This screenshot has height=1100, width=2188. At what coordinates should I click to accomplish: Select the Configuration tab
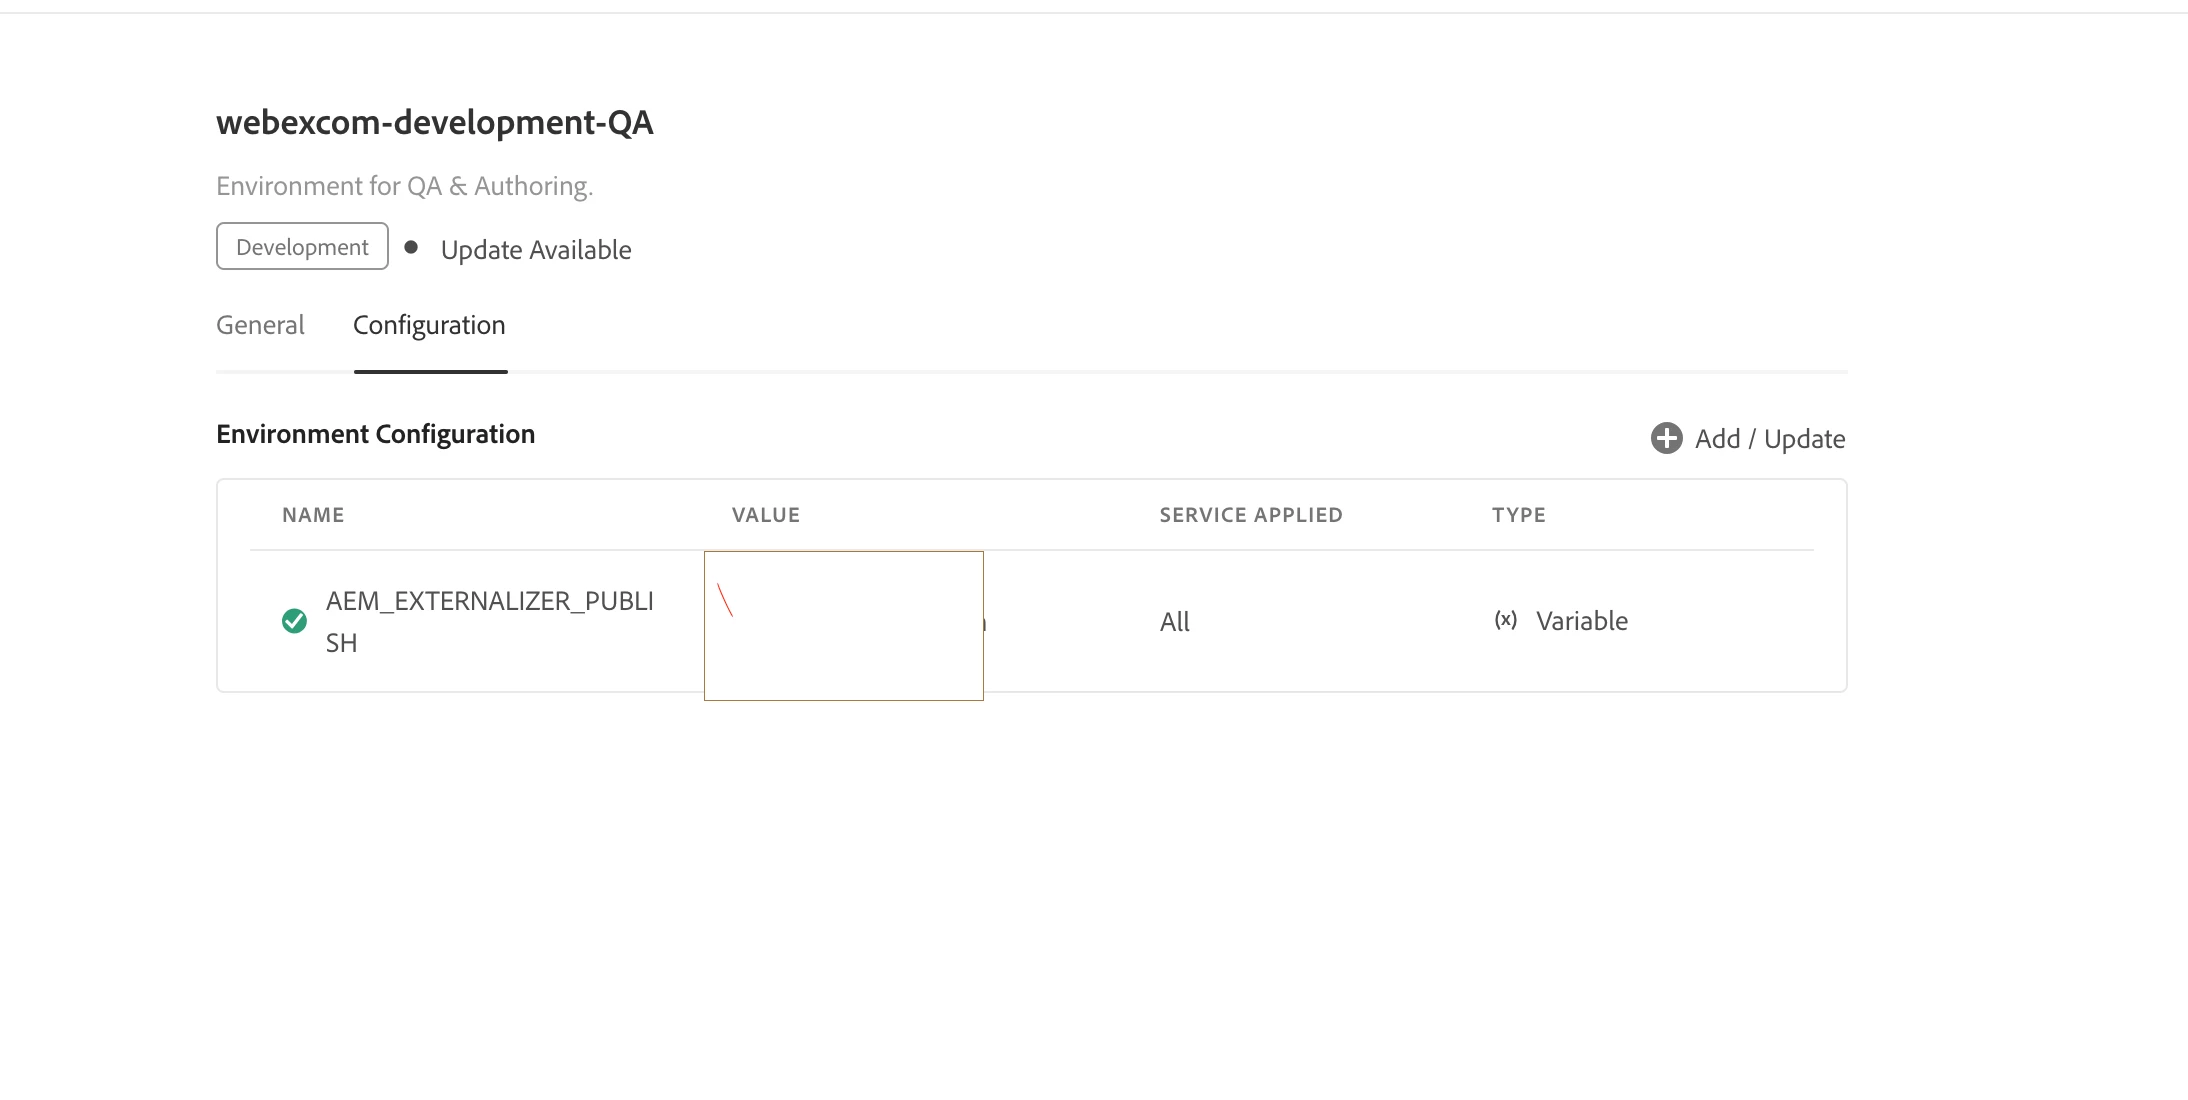[x=429, y=325]
